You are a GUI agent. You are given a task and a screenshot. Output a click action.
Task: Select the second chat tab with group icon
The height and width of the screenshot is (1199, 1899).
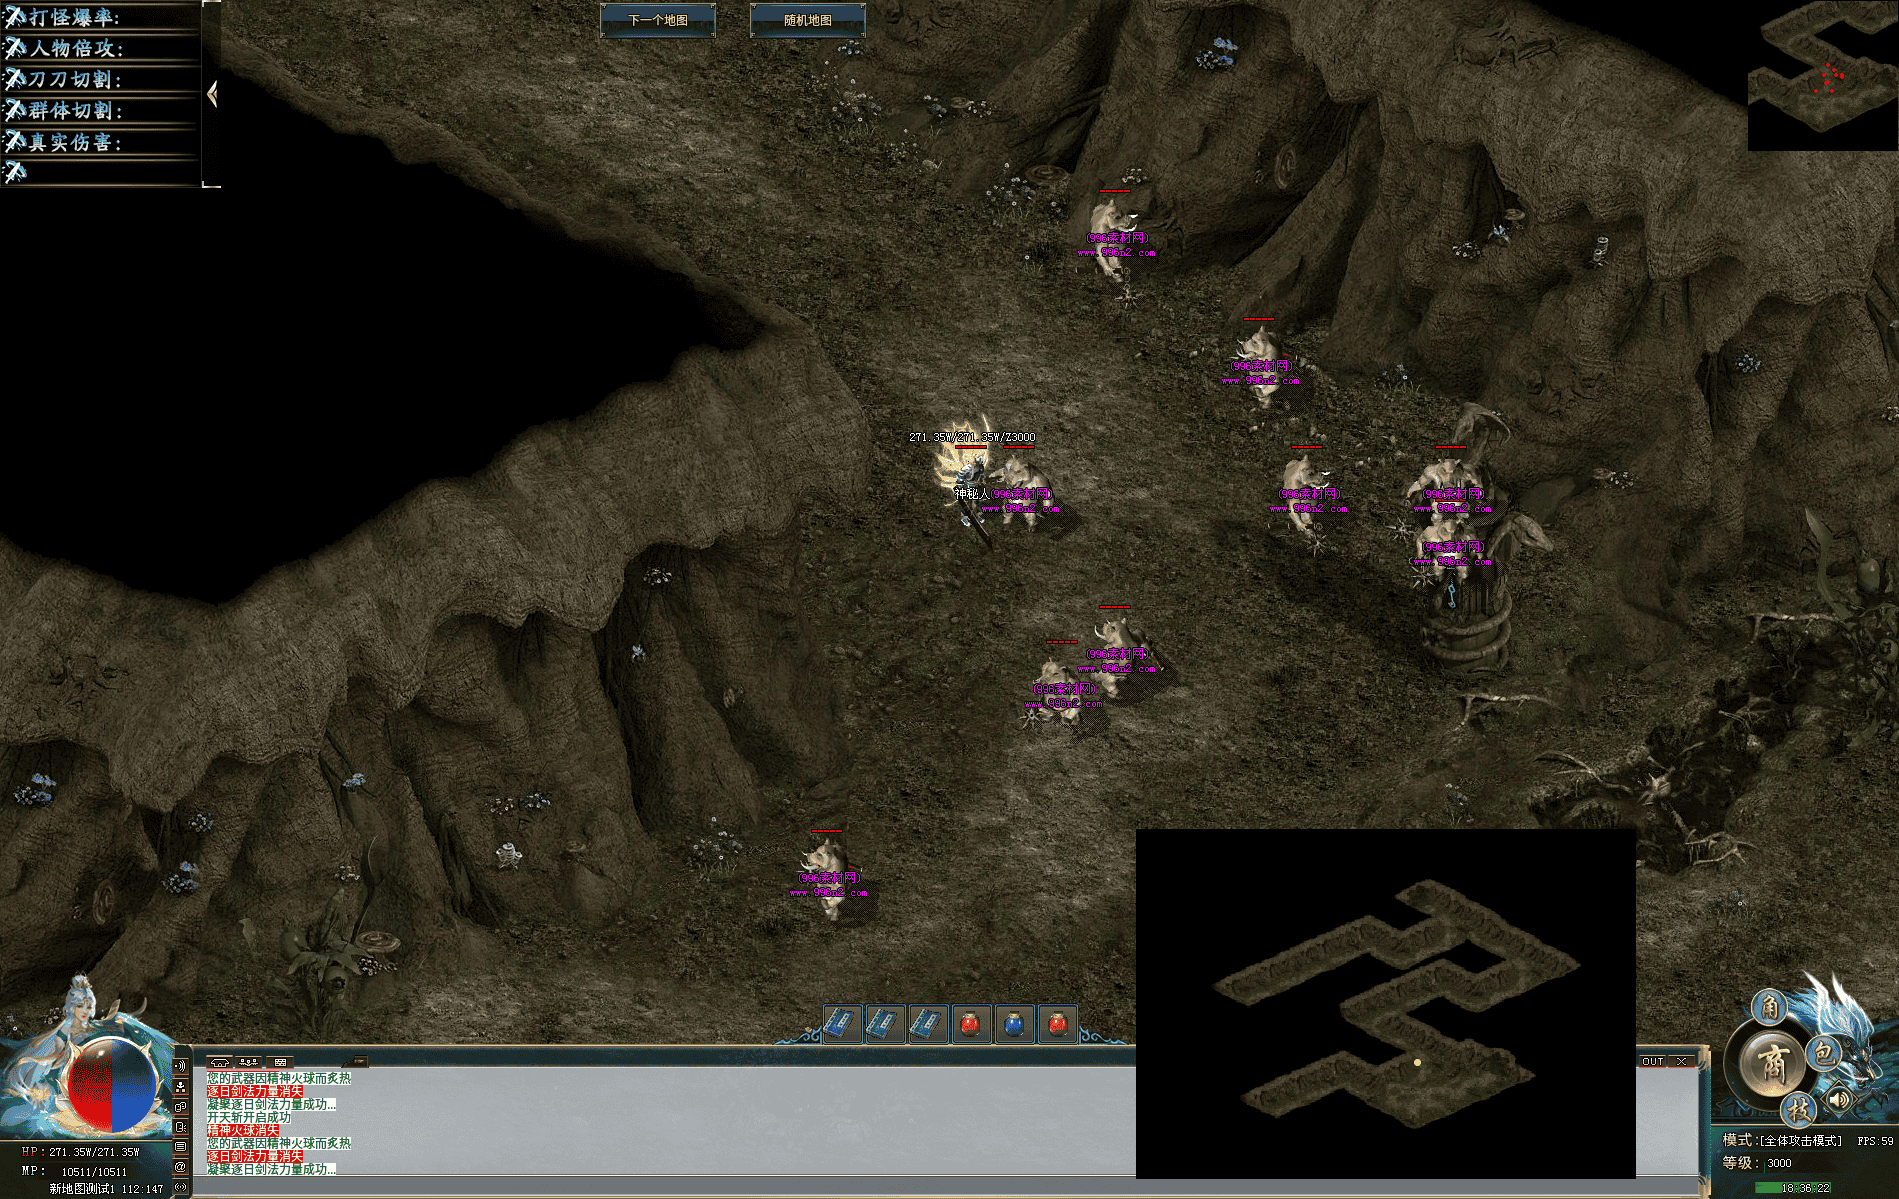click(249, 1062)
